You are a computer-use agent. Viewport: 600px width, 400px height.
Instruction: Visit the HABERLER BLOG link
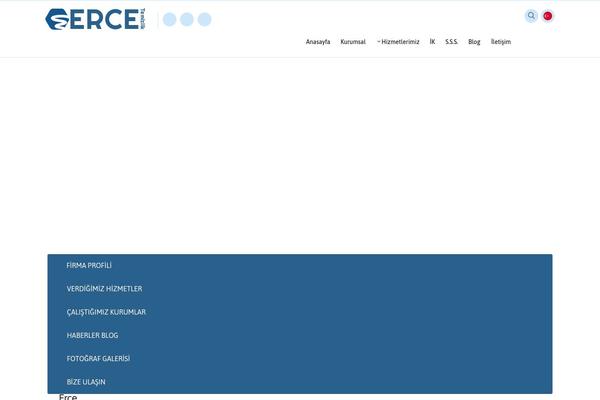(x=92, y=335)
